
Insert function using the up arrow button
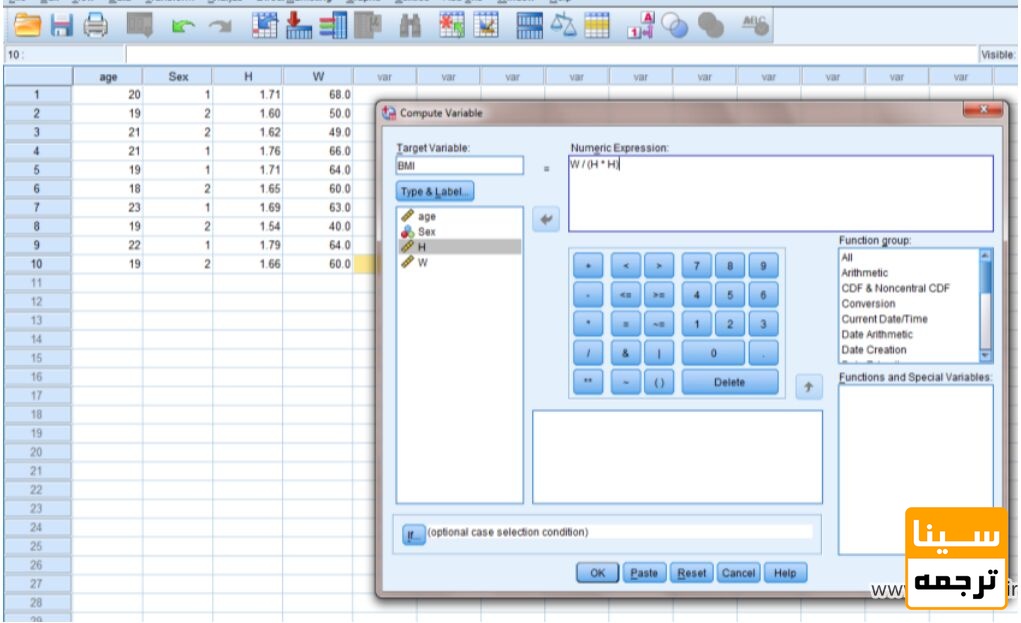click(x=808, y=387)
